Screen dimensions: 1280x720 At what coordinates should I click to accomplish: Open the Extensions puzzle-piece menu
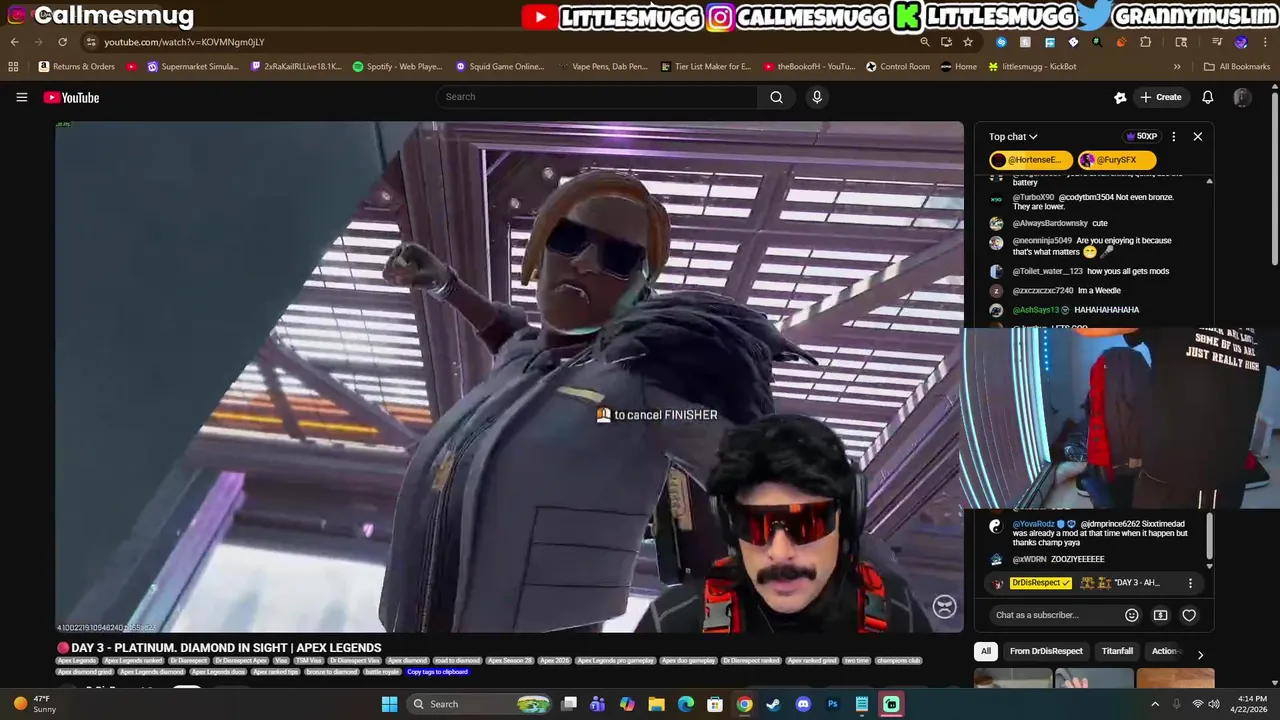point(1146,42)
